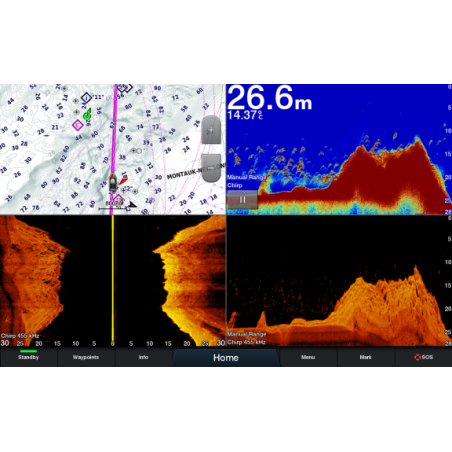Zoom out on the chart with minus button

(x=211, y=168)
